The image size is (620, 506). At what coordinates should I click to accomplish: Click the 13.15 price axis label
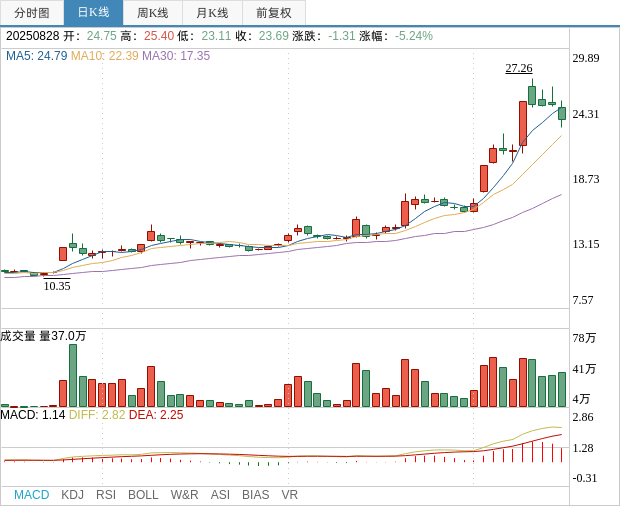[586, 244]
